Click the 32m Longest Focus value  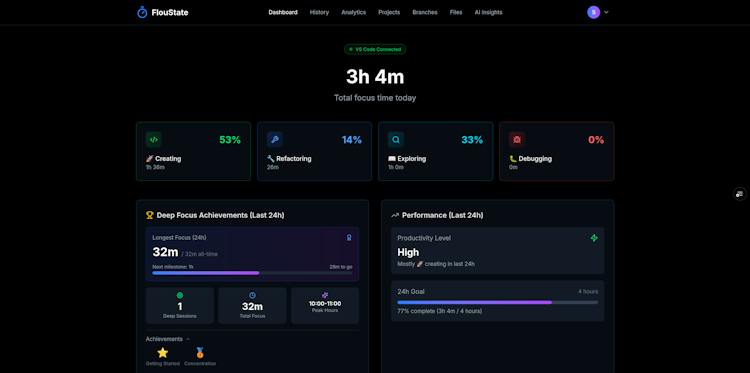point(165,252)
